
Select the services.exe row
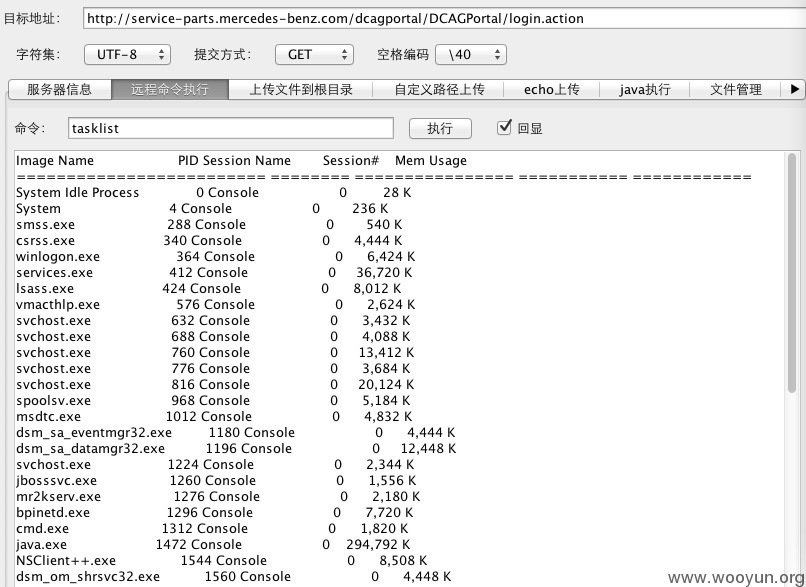[x=214, y=272]
